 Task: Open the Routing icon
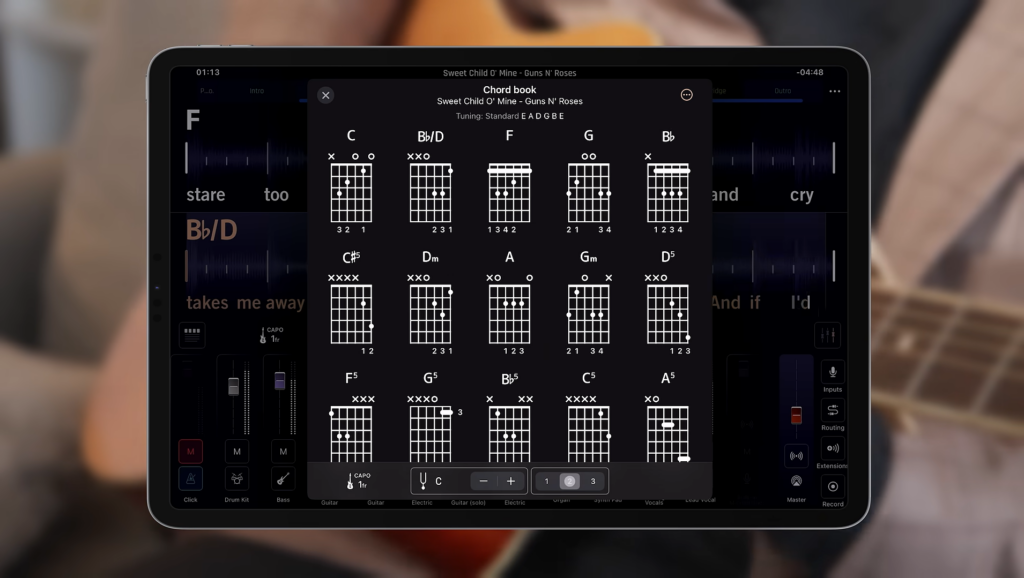[833, 410]
